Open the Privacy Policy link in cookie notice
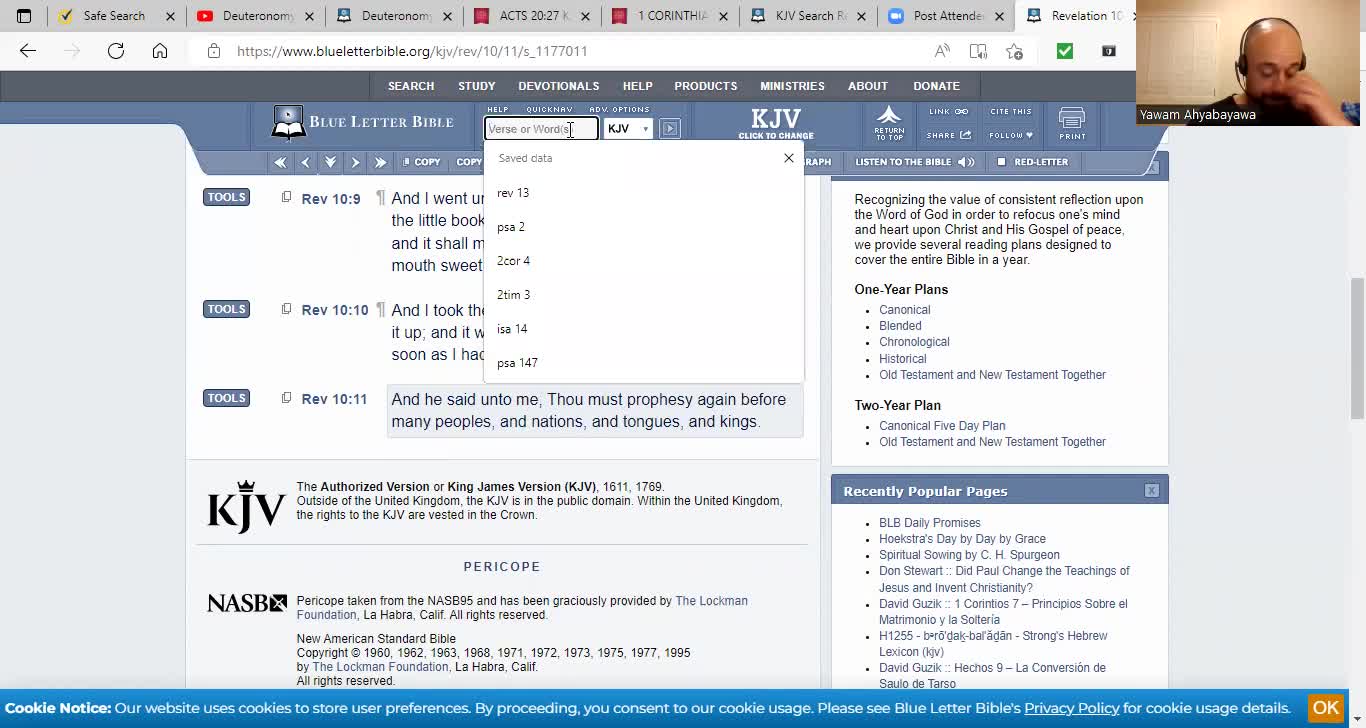1366x728 pixels. [1071, 708]
